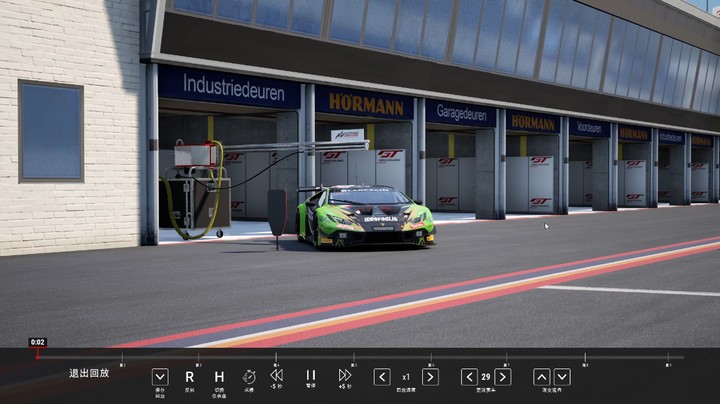720x404 pixels.
Task: Click the replay timeline progress bar
Action: (360, 357)
